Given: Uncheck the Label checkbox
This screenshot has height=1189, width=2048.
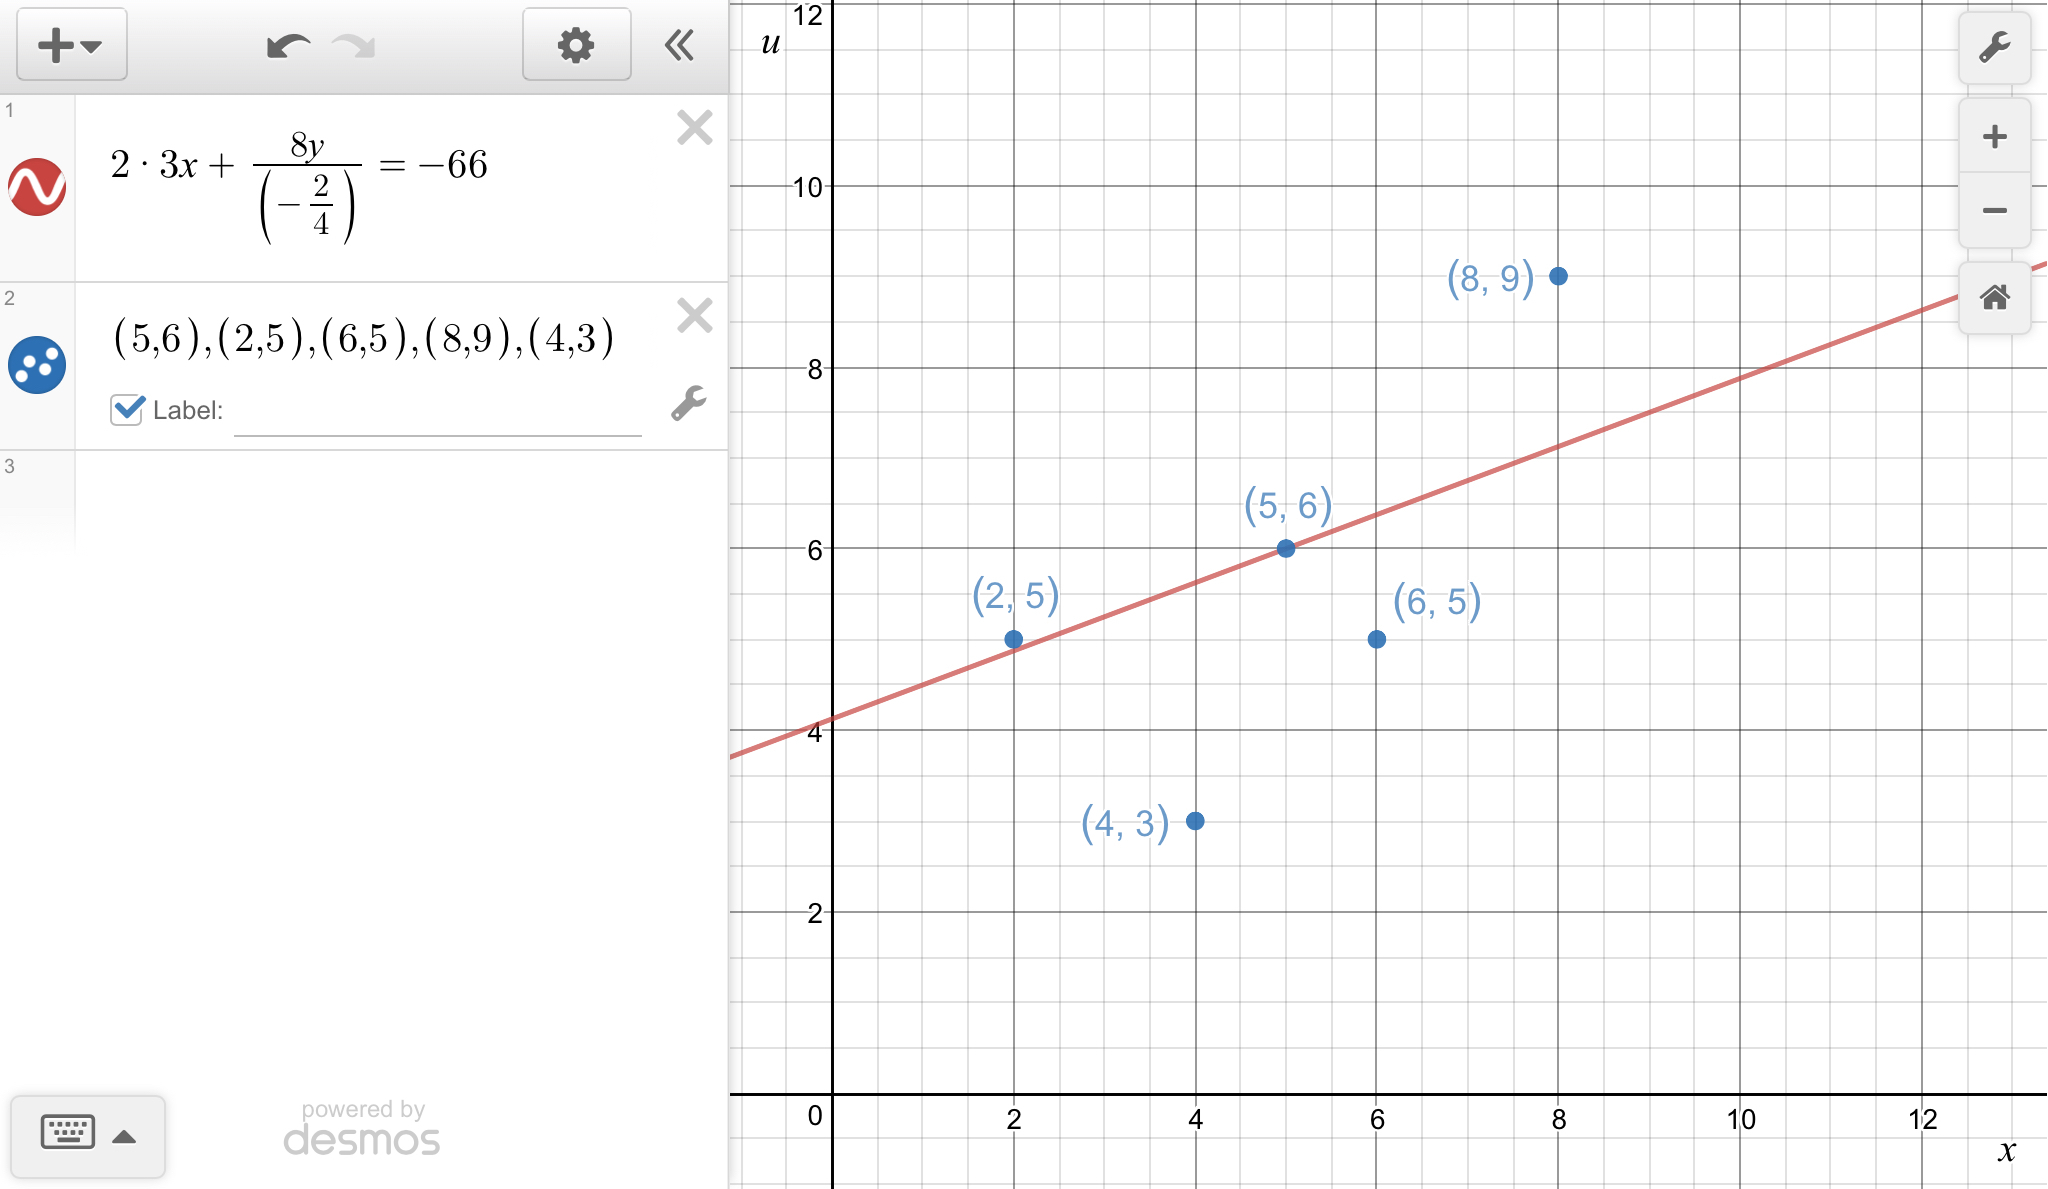Looking at the screenshot, I should pyautogui.click(x=127, y=409).
